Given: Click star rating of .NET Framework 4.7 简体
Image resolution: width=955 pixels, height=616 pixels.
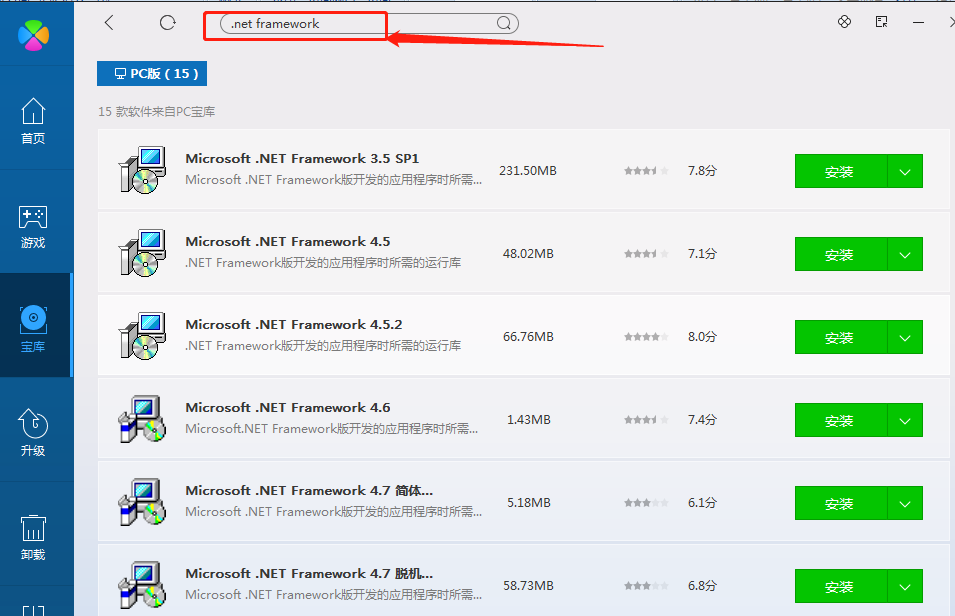Looking at the screenshot, I should [x=646, y=503].
